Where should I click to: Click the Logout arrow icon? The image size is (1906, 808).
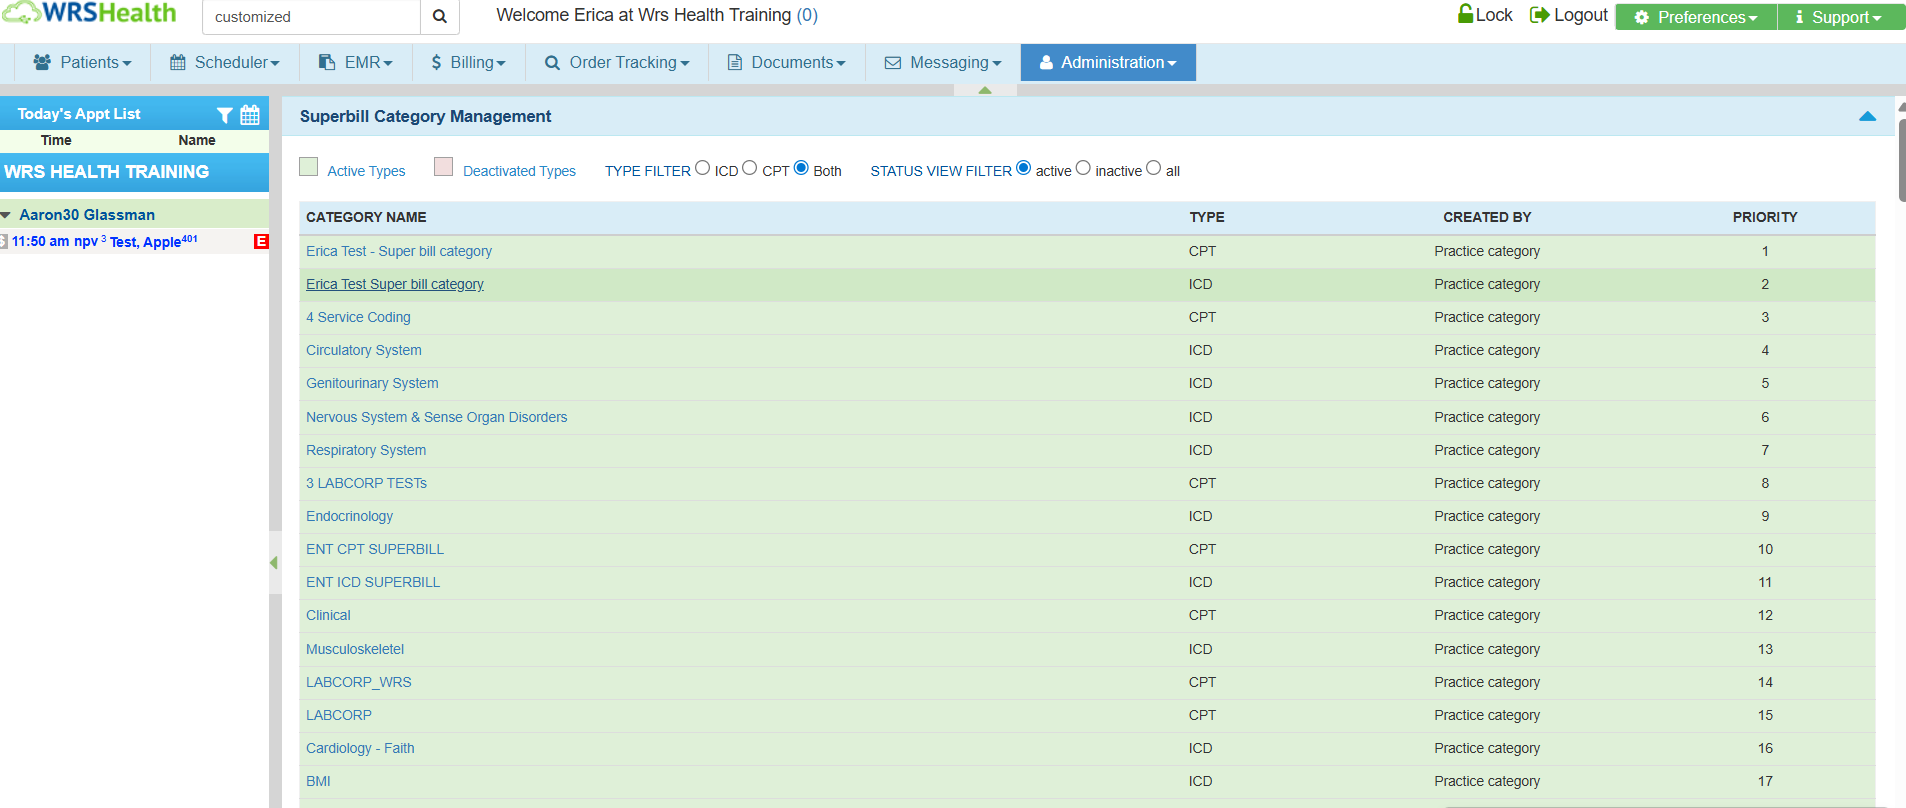tap(1539, 15)
